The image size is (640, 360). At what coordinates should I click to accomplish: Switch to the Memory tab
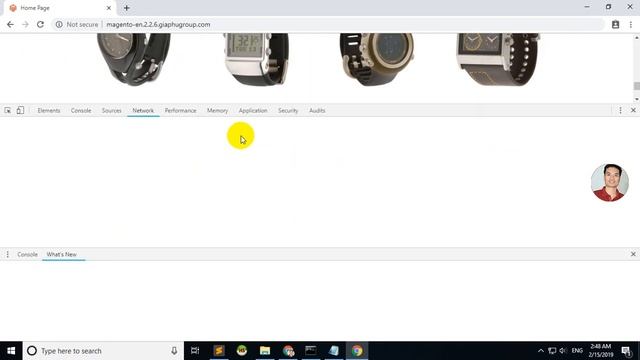pyautogui.click(x=217, y=111)
